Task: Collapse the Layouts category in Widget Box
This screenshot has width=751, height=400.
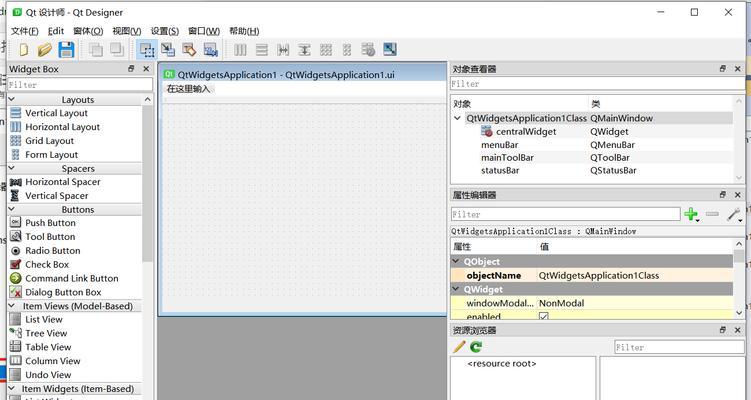Action: pyautogui.click(x=12, y=100)
